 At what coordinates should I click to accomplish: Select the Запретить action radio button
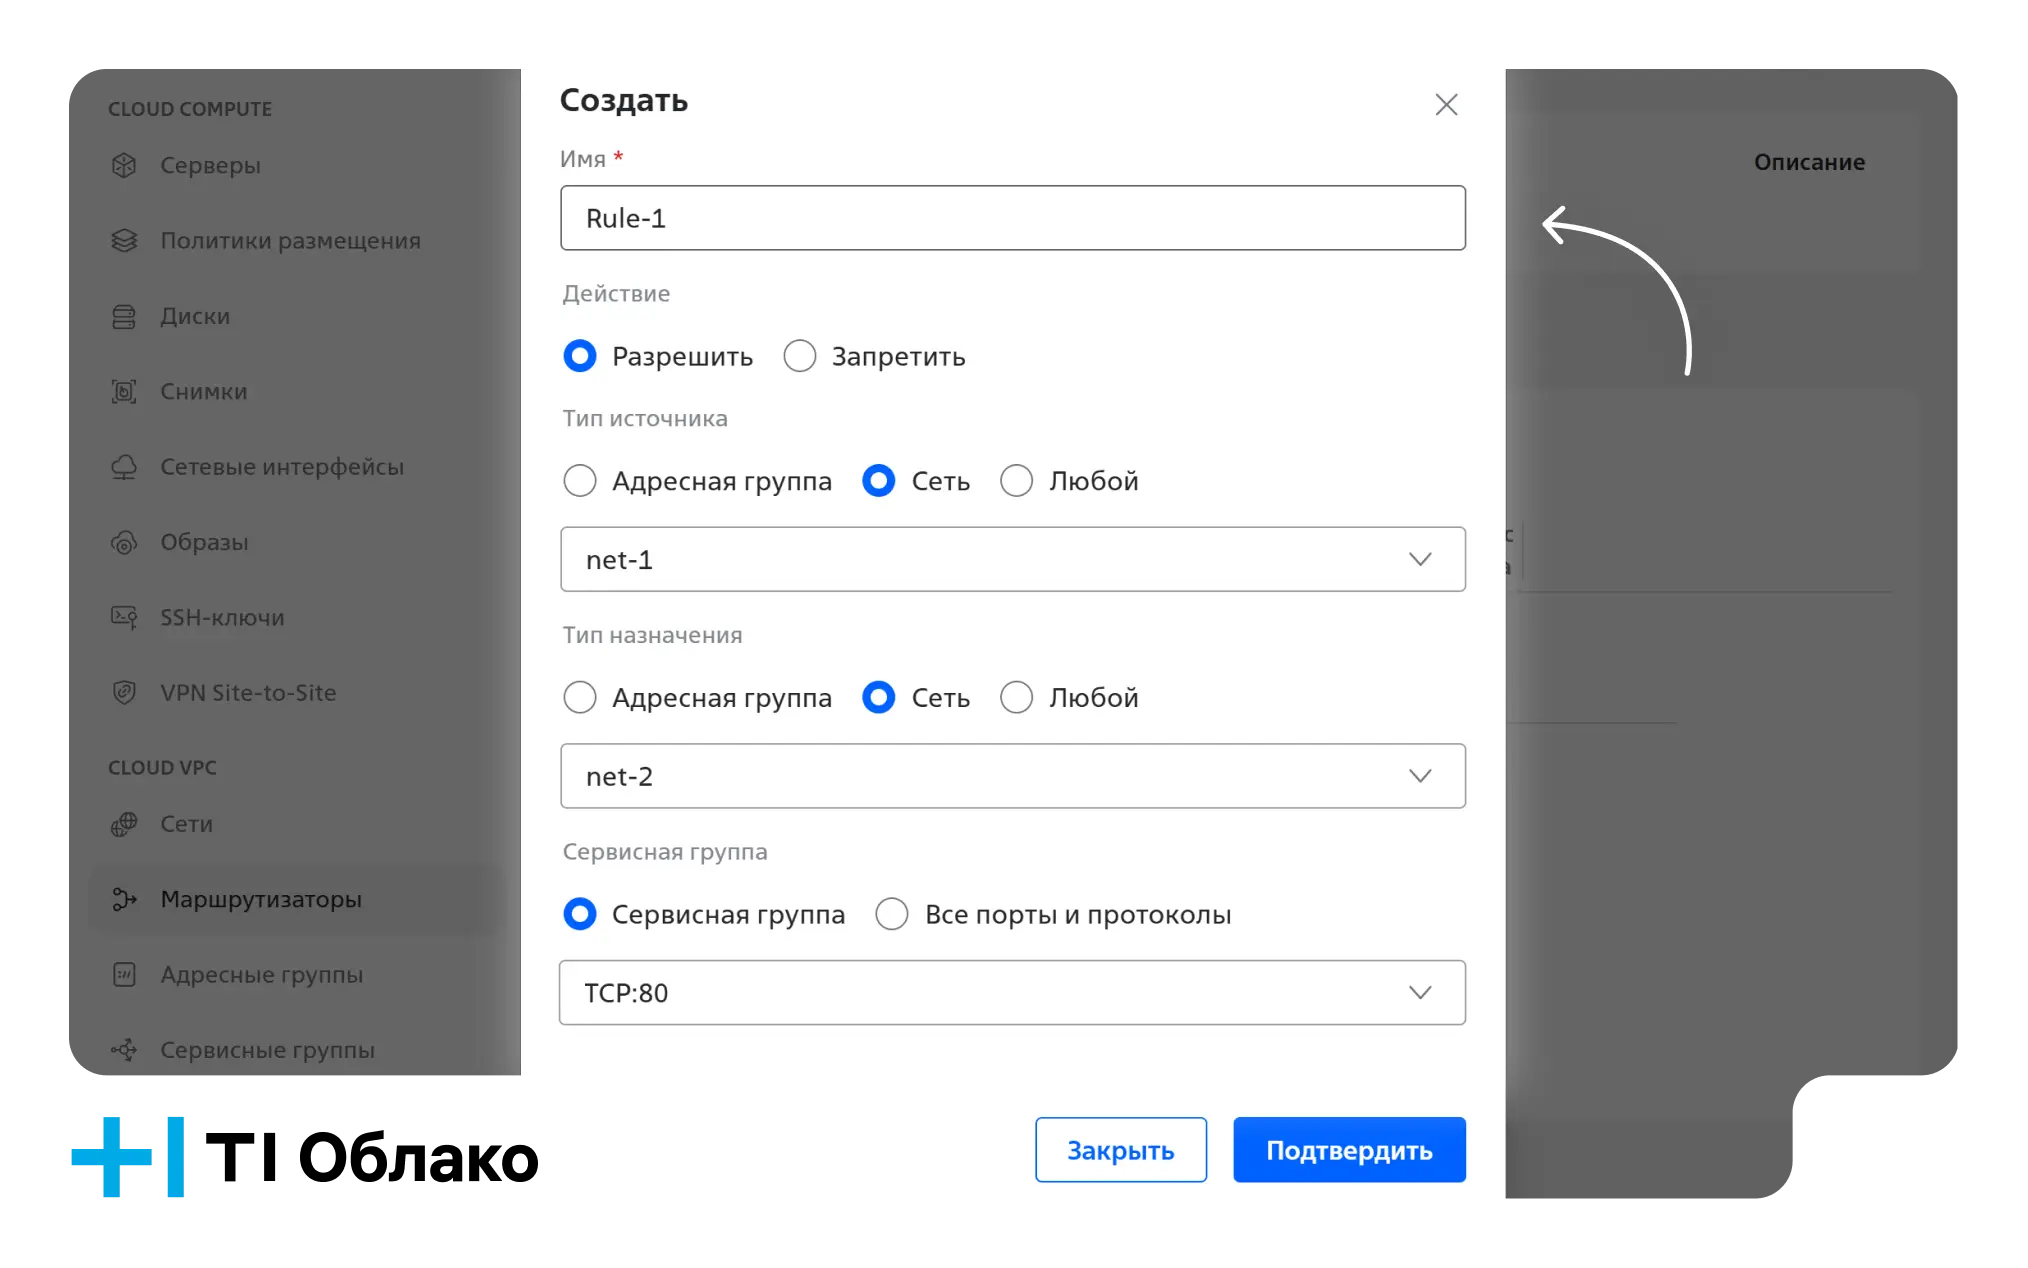[800, 356]
